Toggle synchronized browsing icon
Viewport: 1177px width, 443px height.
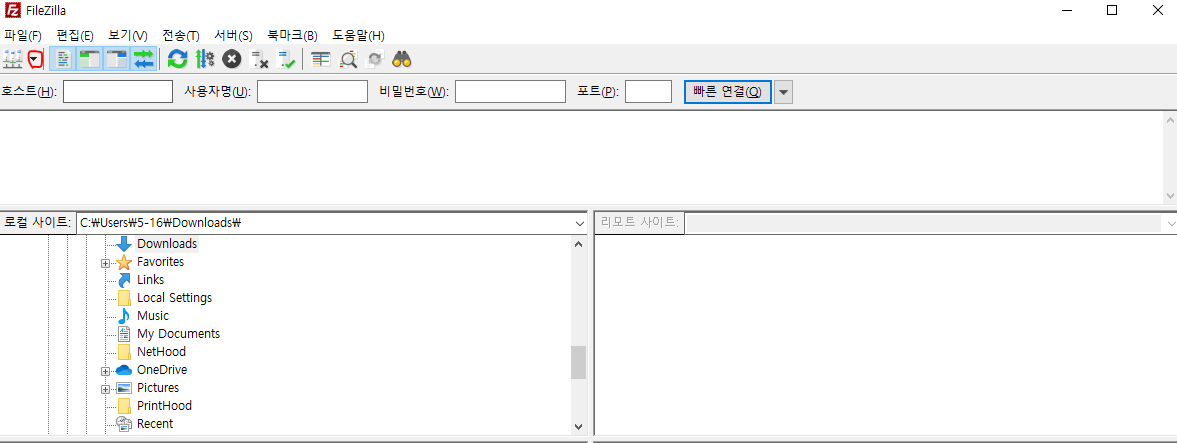tap(375, 59)
